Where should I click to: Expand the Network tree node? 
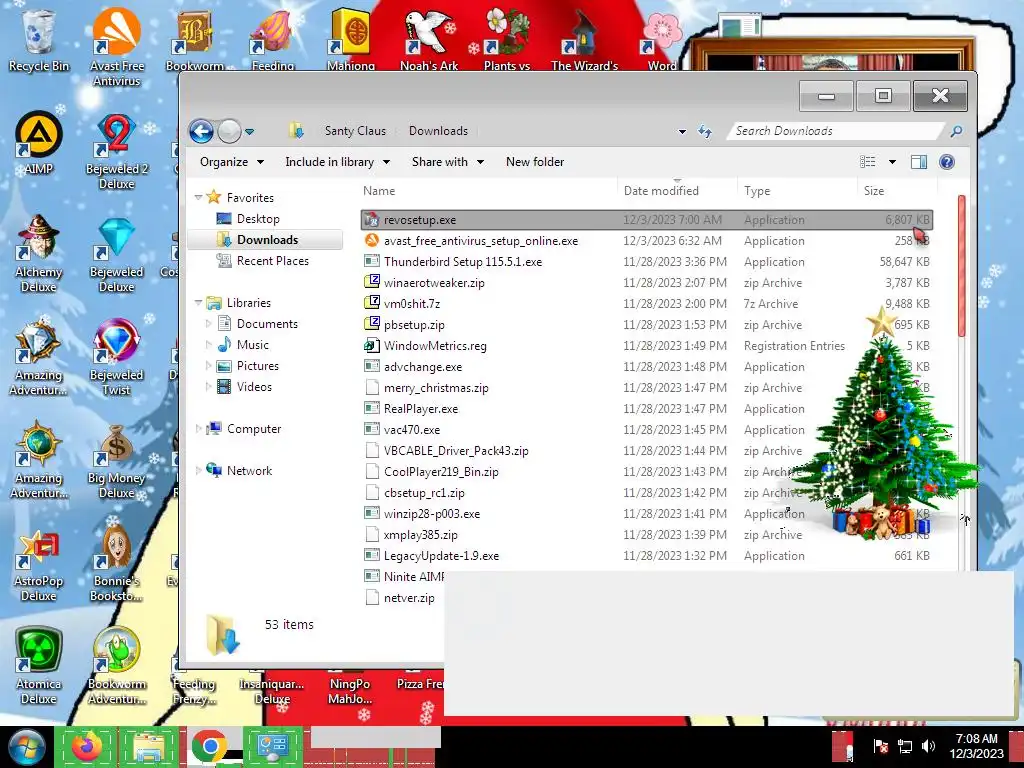199,470
